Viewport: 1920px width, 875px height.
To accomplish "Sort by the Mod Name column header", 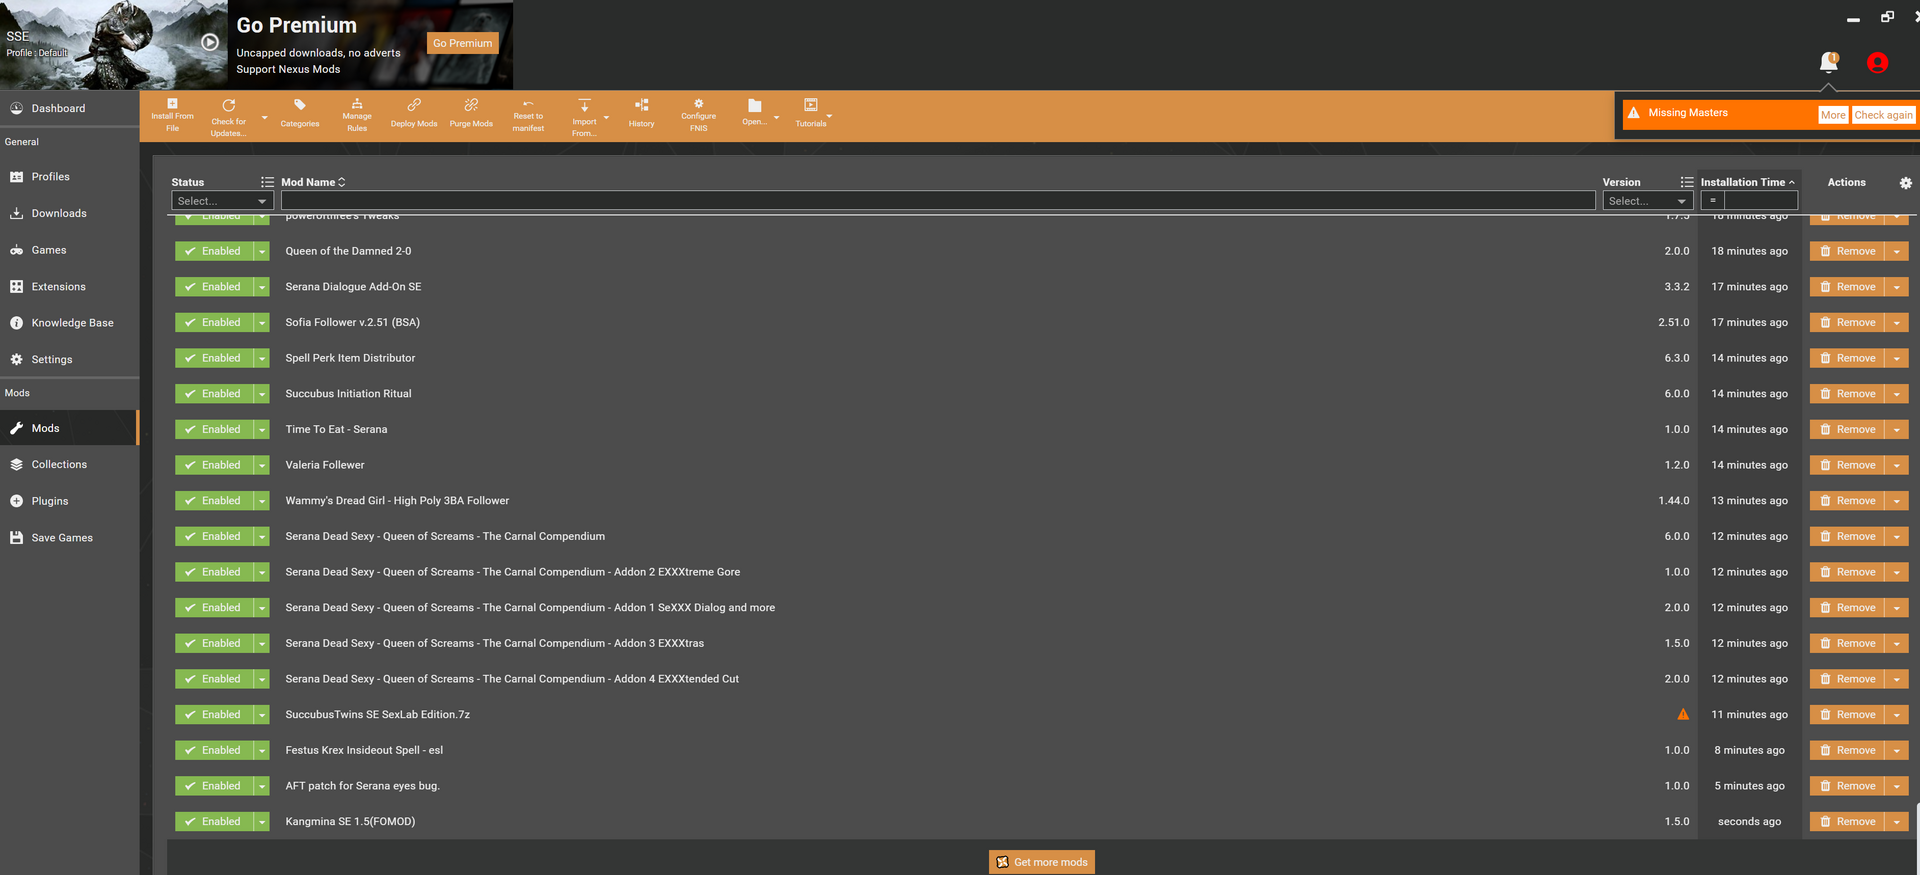I will 313,182.
